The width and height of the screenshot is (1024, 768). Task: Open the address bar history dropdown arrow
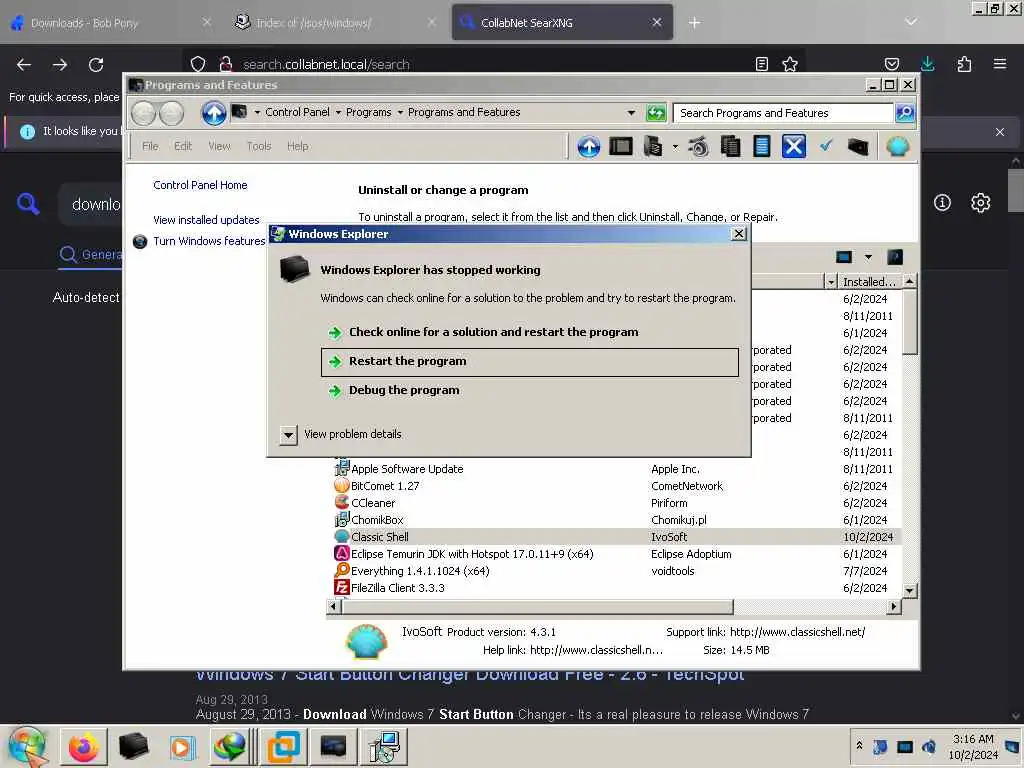[x=631, y=113]
